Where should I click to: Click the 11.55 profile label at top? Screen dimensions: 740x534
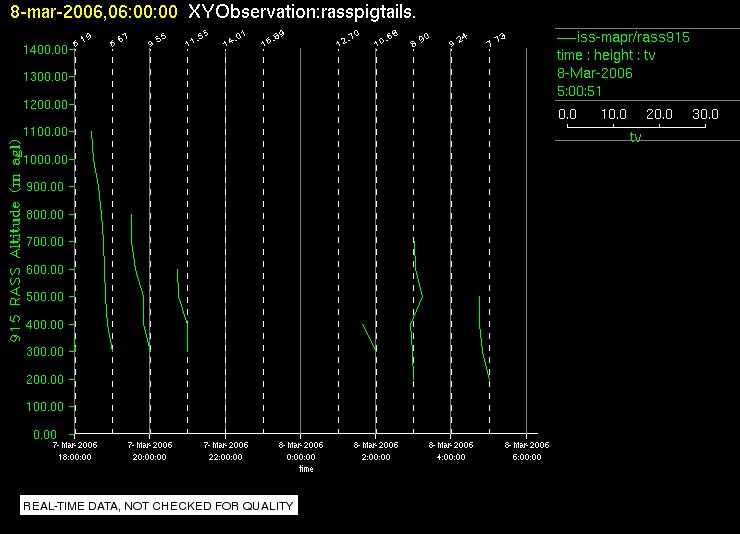click(x=196, y=38)
